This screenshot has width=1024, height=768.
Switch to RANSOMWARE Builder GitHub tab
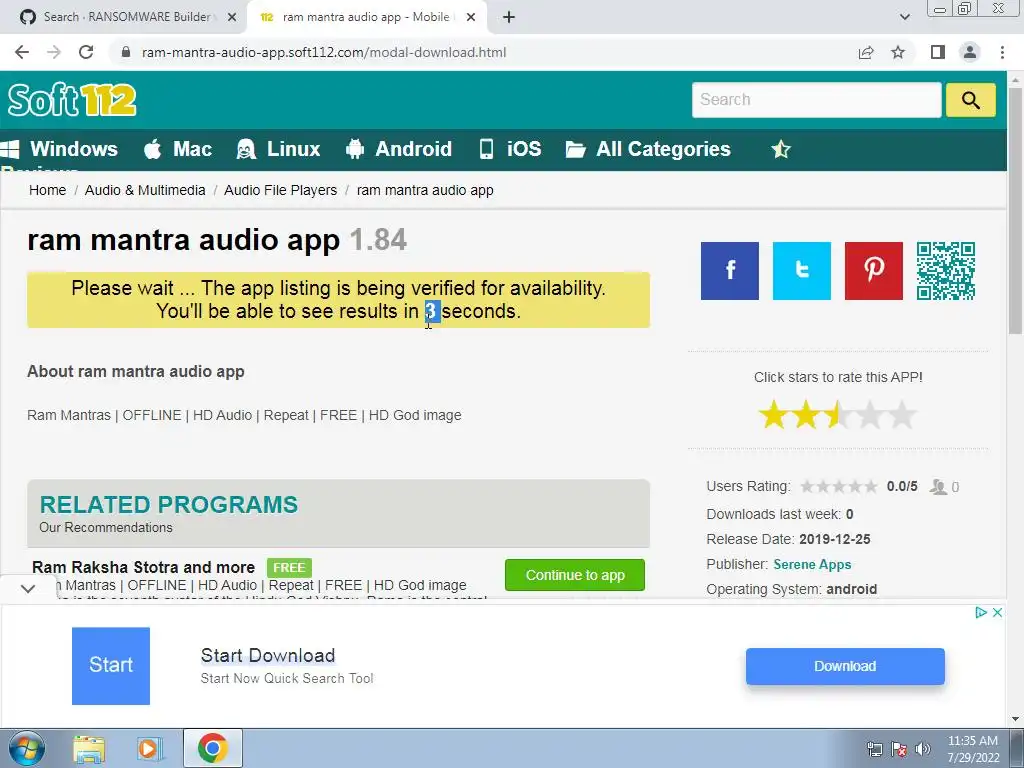coord(127,17)
